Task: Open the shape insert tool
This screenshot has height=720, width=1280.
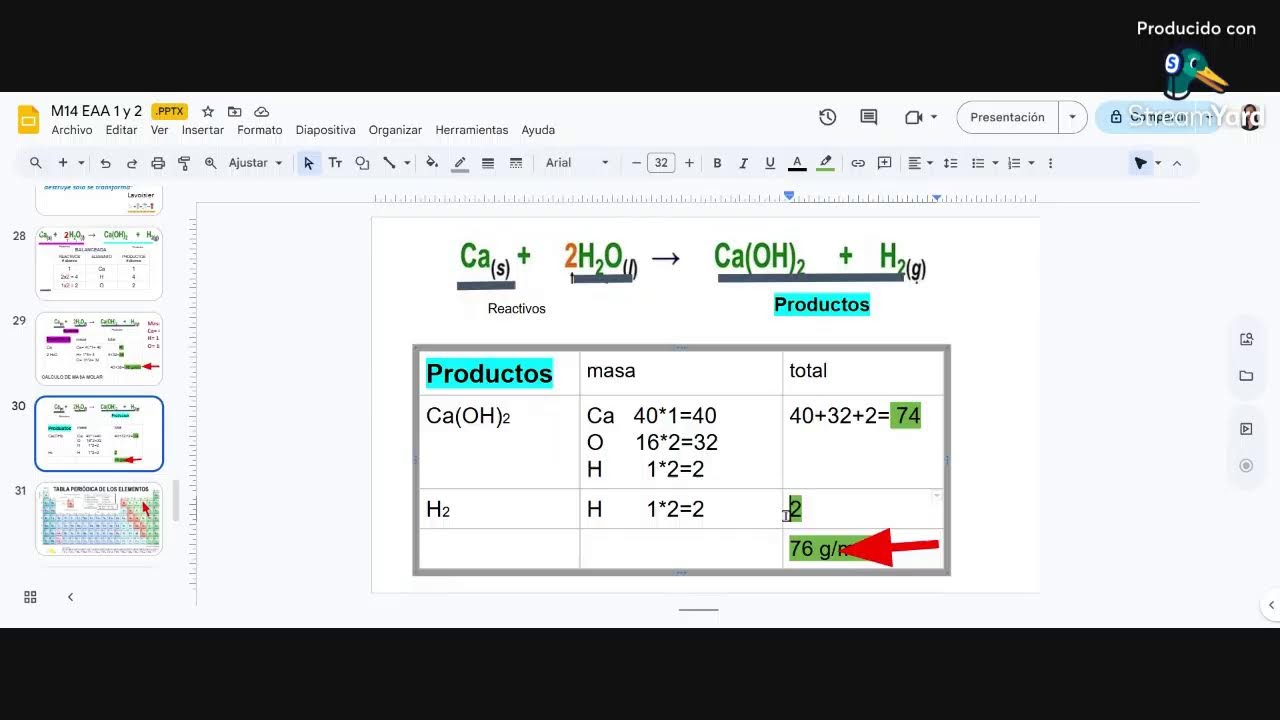Action: [362, 163]
